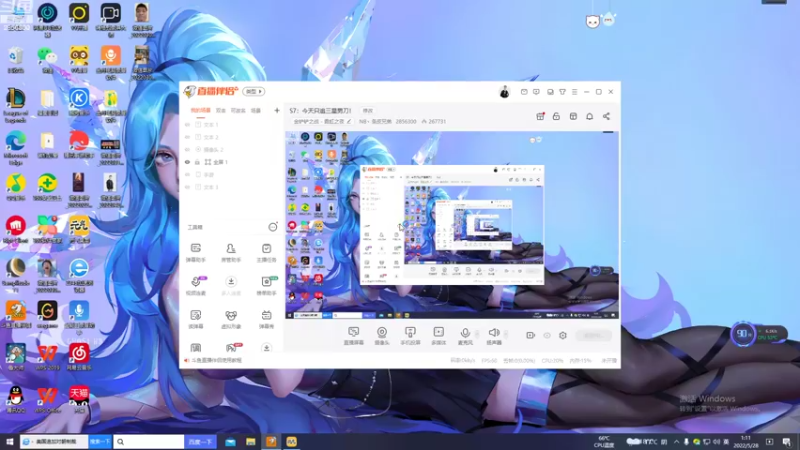
Task: Open WeChat desktop shortcut
Action: click(x=47, y=60)
